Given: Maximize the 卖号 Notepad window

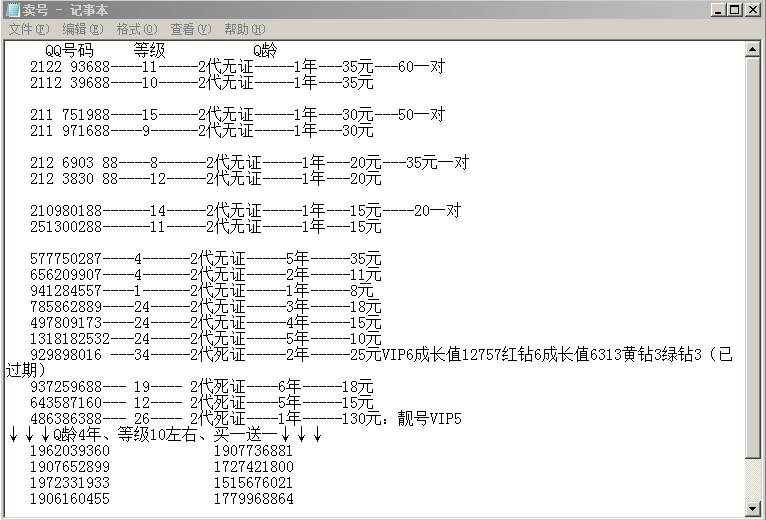Looking at the screenshot, I should [x=734, y=10].
